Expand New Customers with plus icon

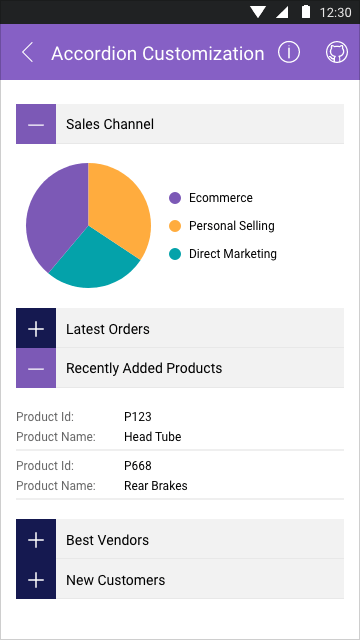[x=36, y=580]
